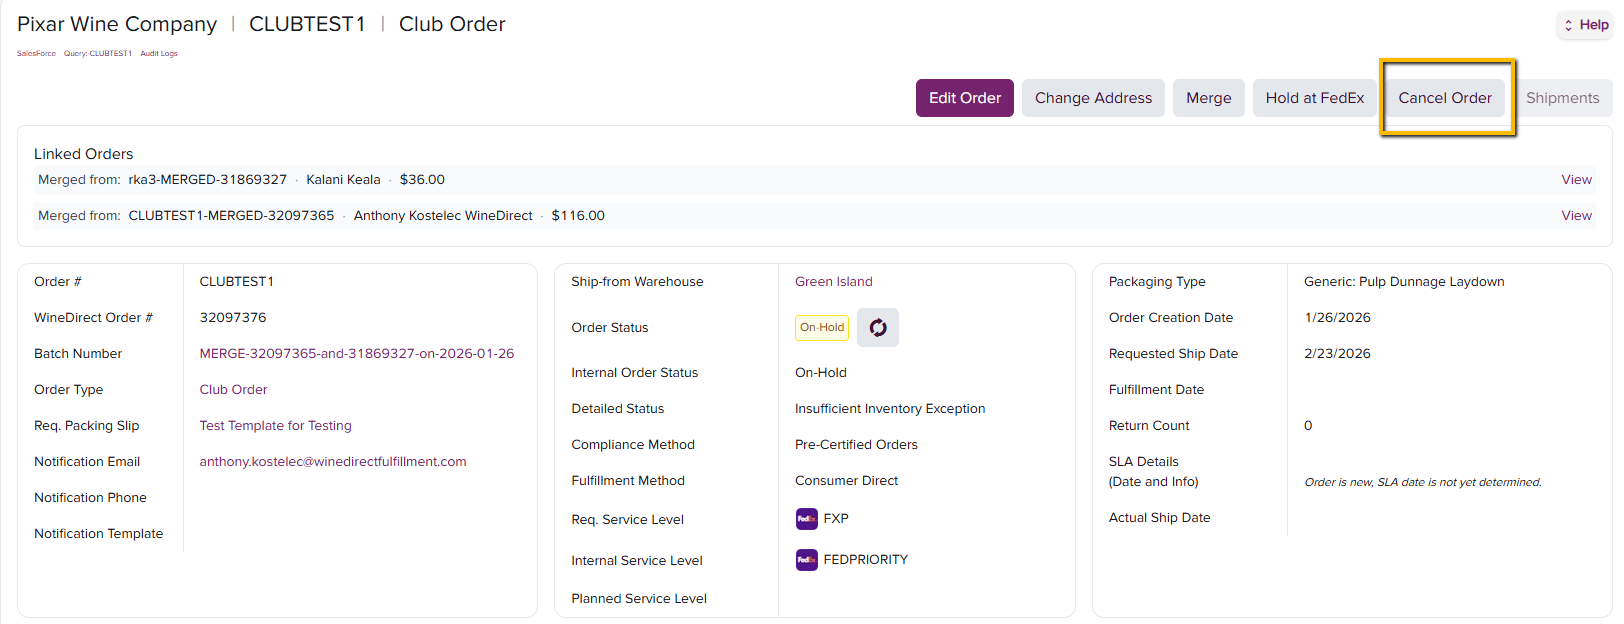Click Insufficient Inventory Exception text

click(890, 409)
